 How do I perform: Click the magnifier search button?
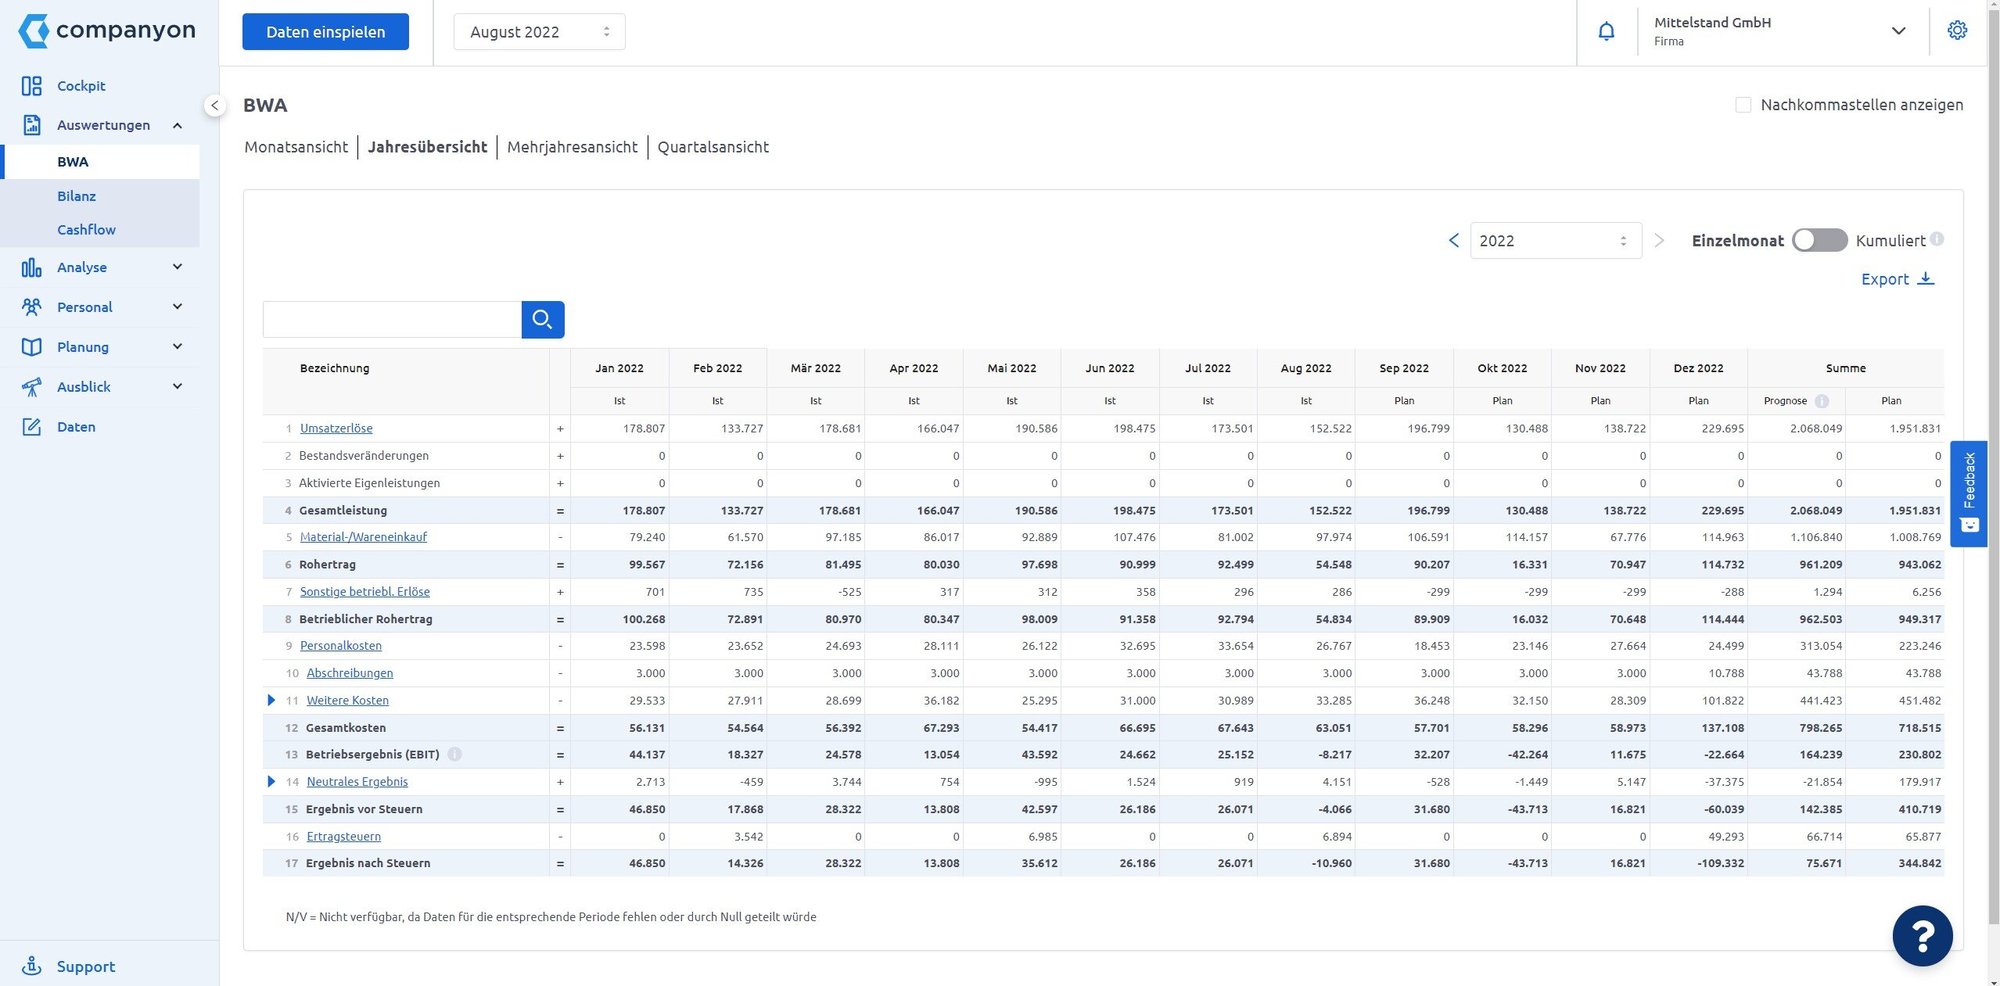543,319
